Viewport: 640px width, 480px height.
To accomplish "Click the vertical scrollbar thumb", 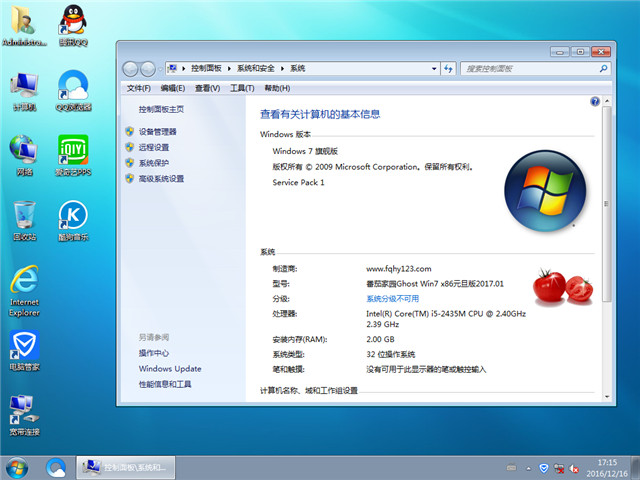I will [x=607, y=204].
